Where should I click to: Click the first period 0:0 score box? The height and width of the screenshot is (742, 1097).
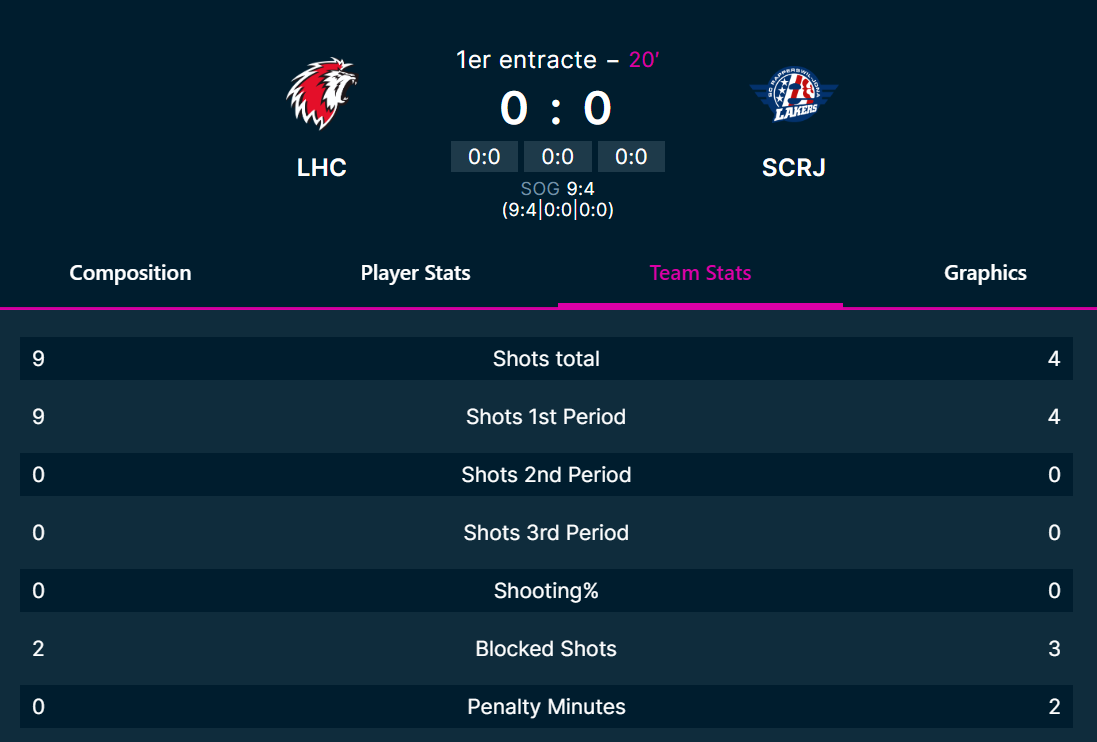[x=484, y=156]
